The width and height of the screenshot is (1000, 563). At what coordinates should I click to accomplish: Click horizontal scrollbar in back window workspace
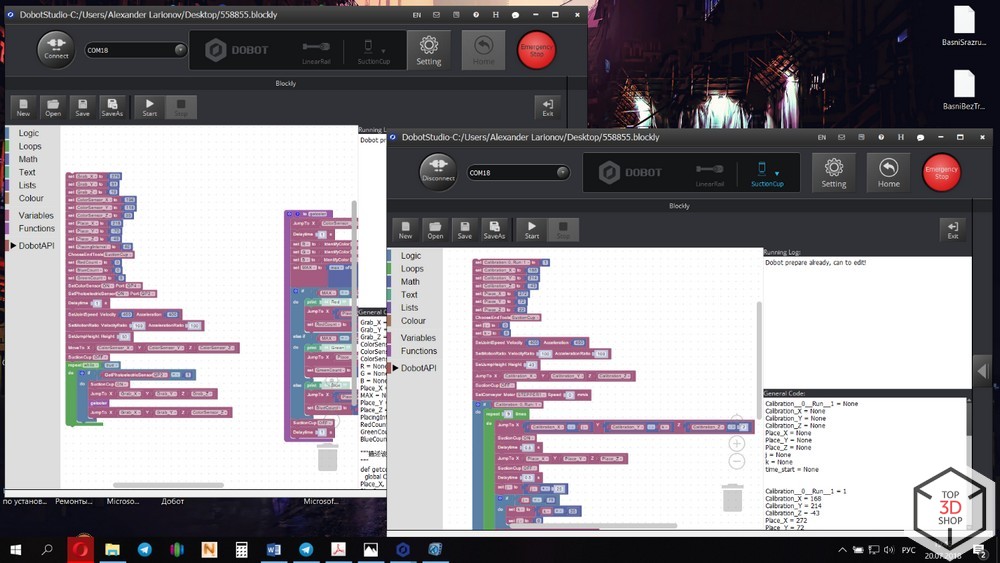[168, 485]
